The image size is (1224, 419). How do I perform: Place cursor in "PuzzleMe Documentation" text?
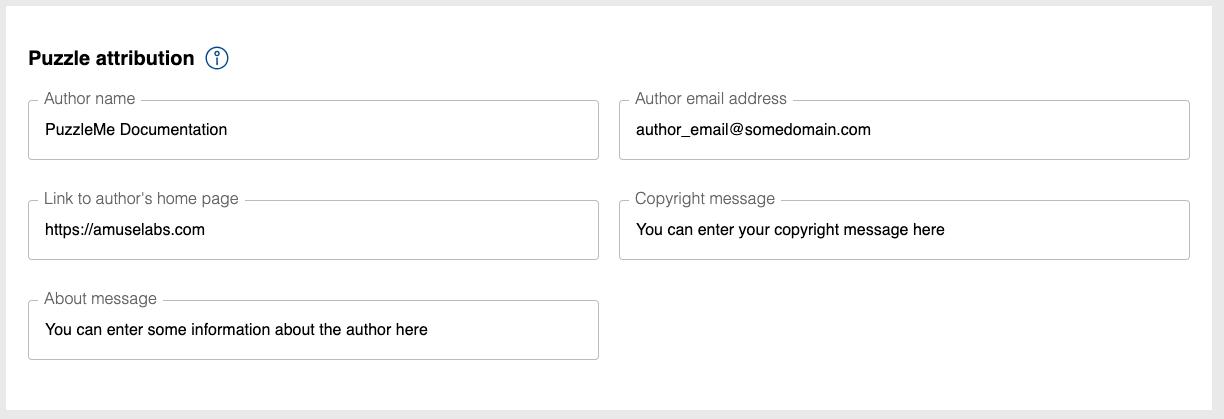point(136,129)
